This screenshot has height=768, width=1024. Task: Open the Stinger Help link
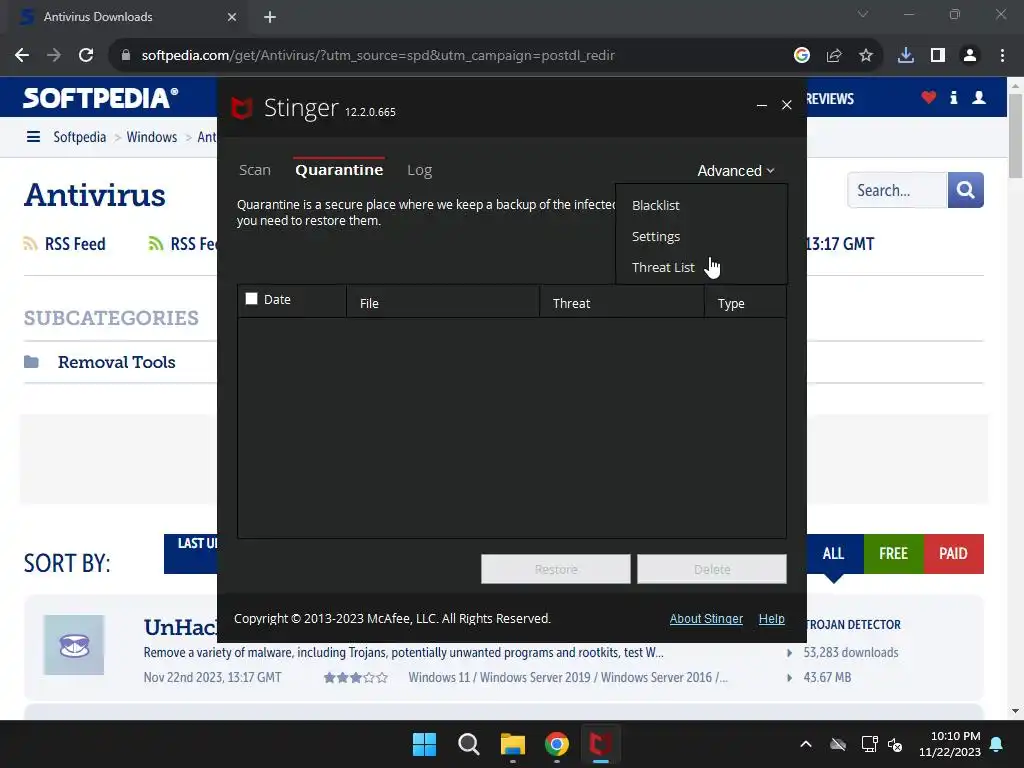771,618
